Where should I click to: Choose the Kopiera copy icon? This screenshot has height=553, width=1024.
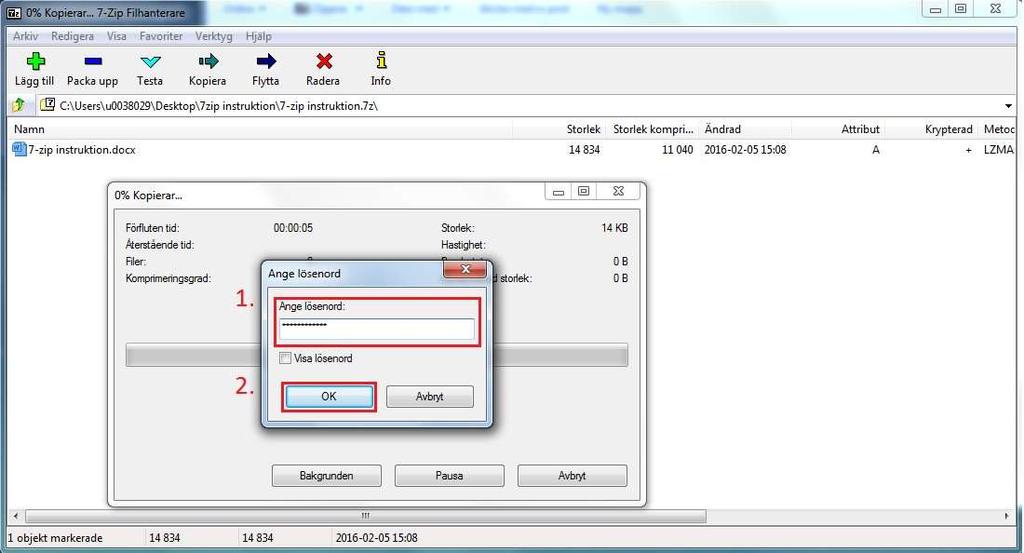208,61
